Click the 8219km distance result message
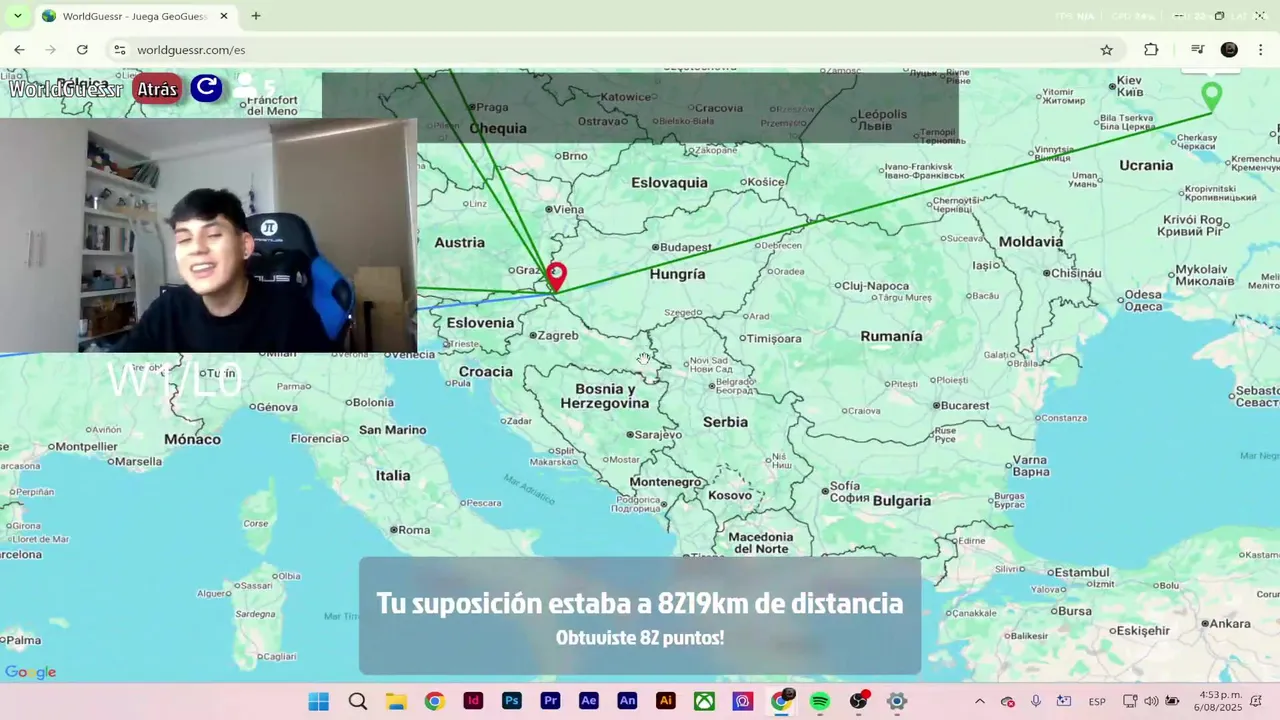 [x=640, y=603]
